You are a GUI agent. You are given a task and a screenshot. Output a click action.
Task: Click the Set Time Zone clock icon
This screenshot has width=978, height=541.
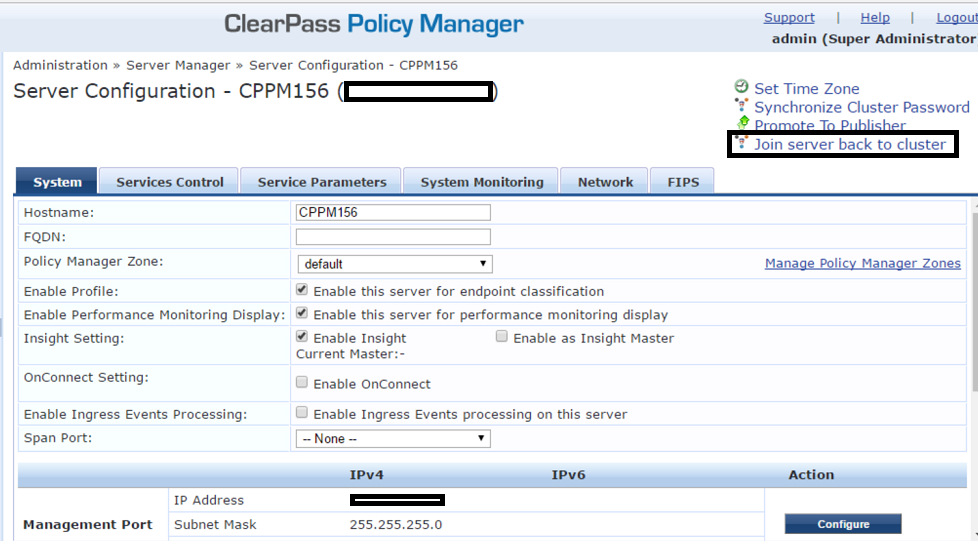pos(741,87)
